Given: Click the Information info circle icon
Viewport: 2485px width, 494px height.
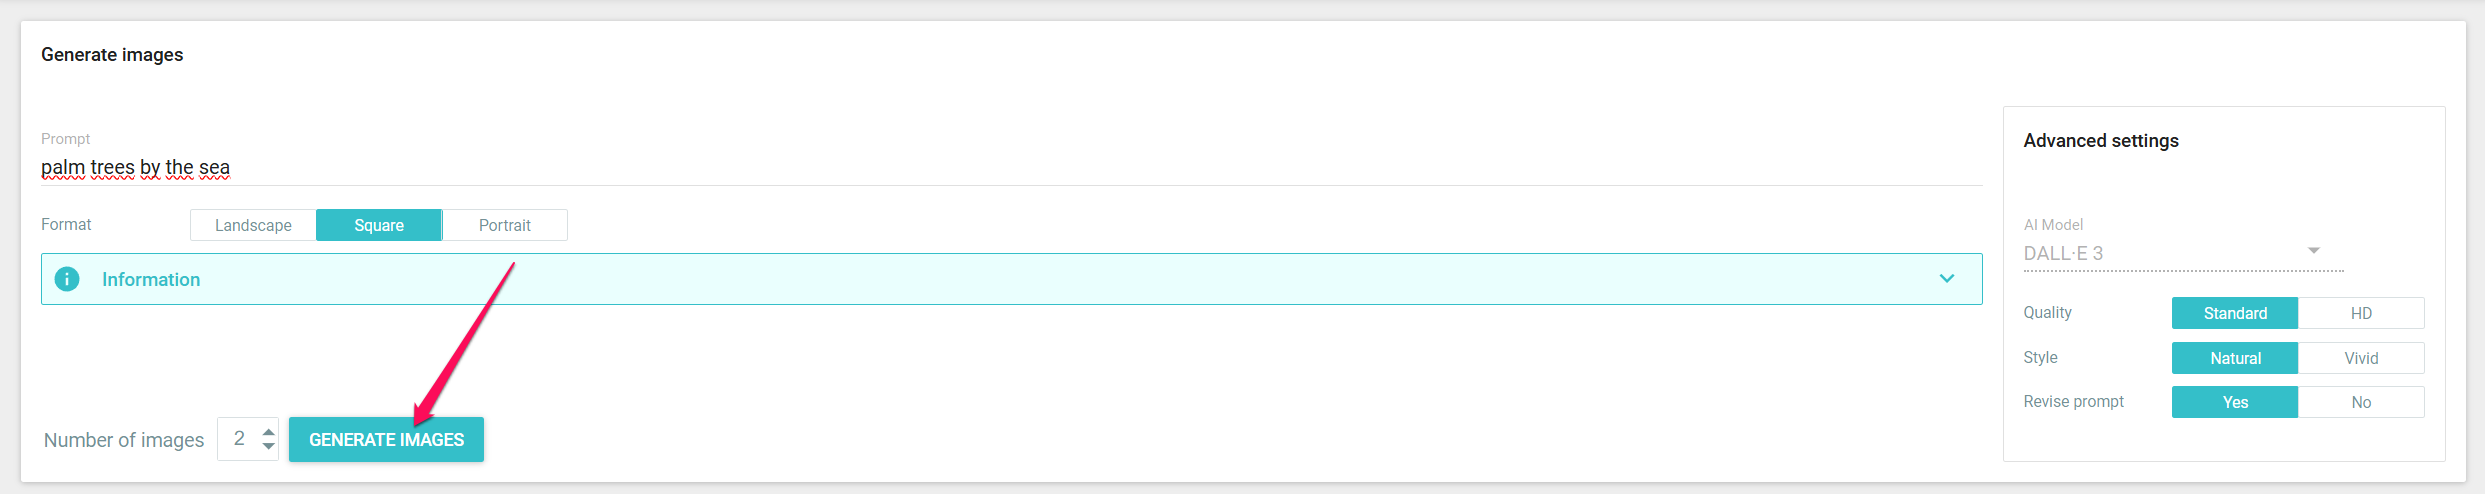Looking at the screenshot, I should pos(67,279).
